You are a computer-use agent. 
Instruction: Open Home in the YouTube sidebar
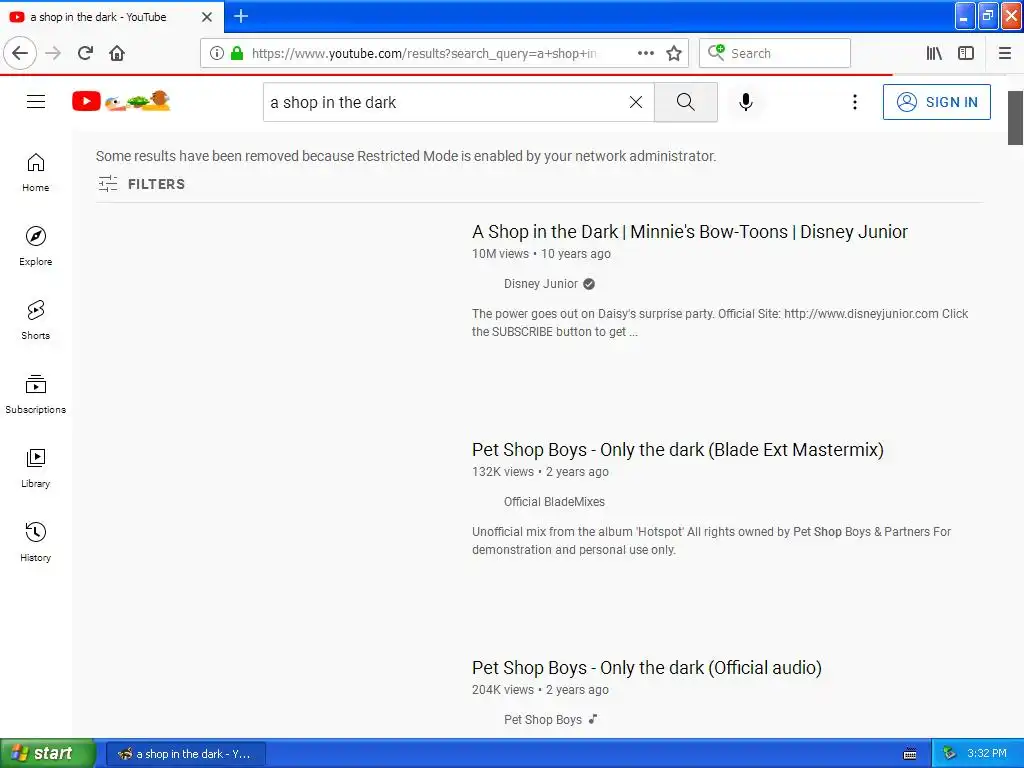35,172
